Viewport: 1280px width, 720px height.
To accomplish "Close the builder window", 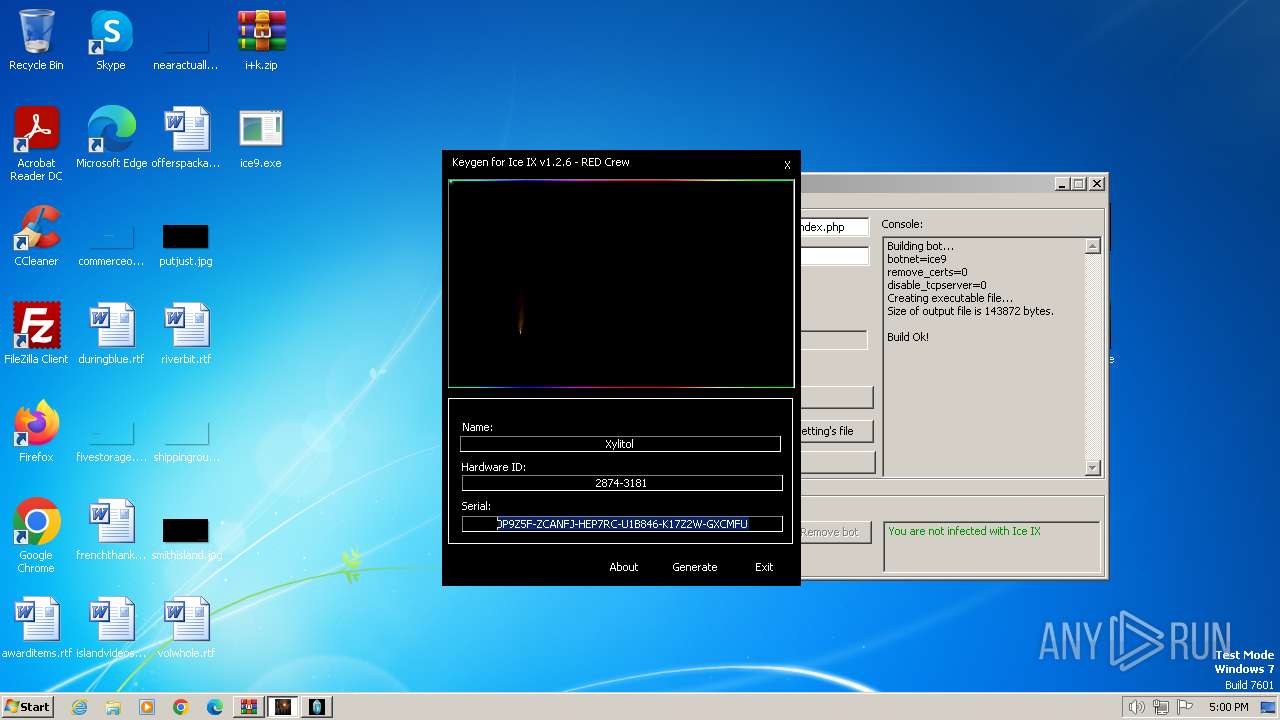I will click(x=1097, y=184).
